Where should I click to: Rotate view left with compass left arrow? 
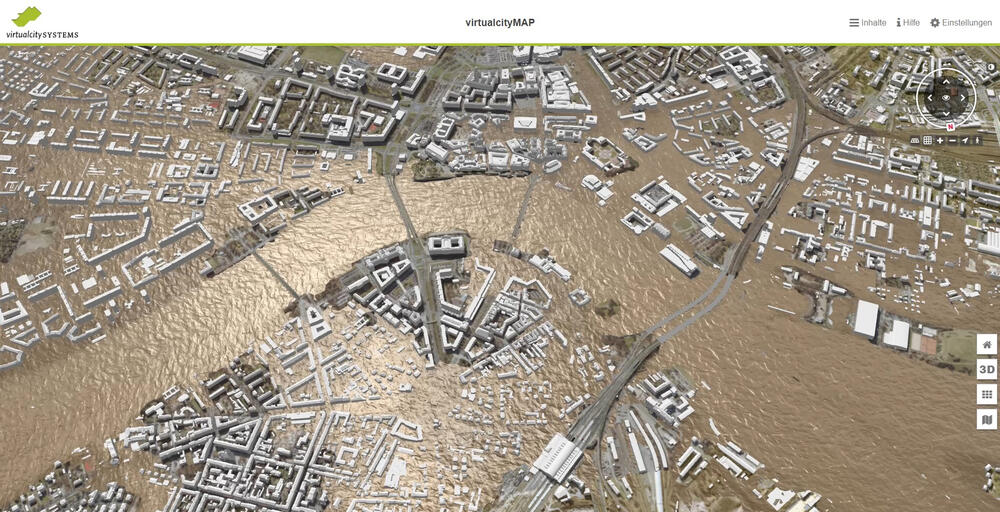pos(929,98)
